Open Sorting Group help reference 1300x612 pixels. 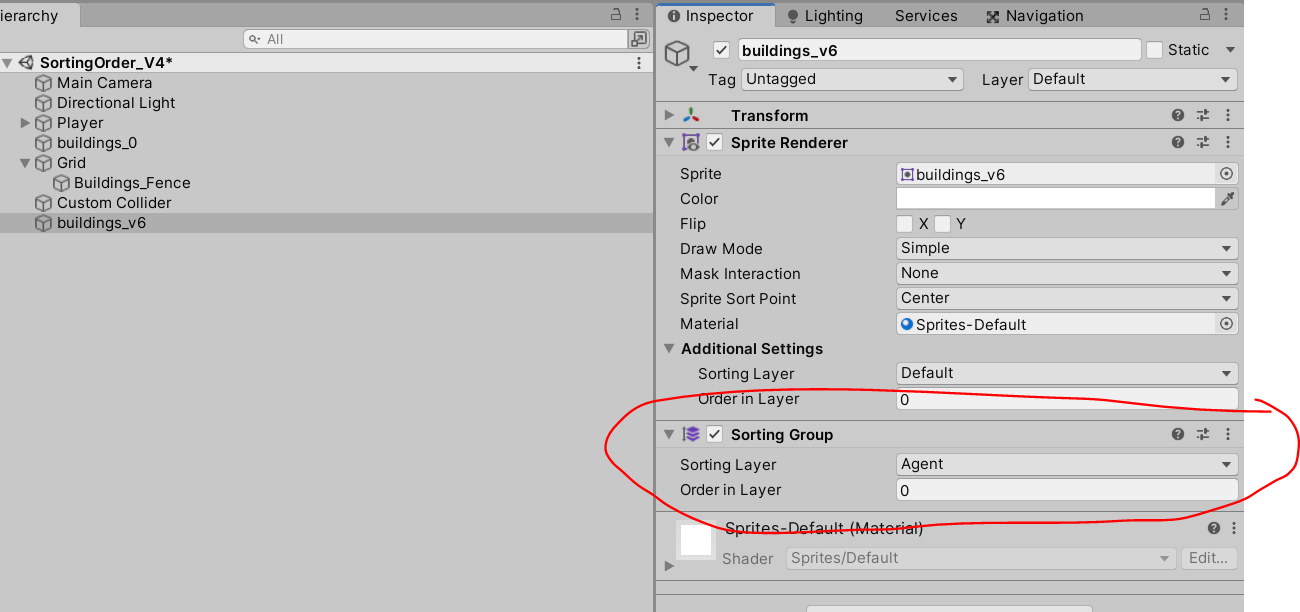(x=1178, y=435)
